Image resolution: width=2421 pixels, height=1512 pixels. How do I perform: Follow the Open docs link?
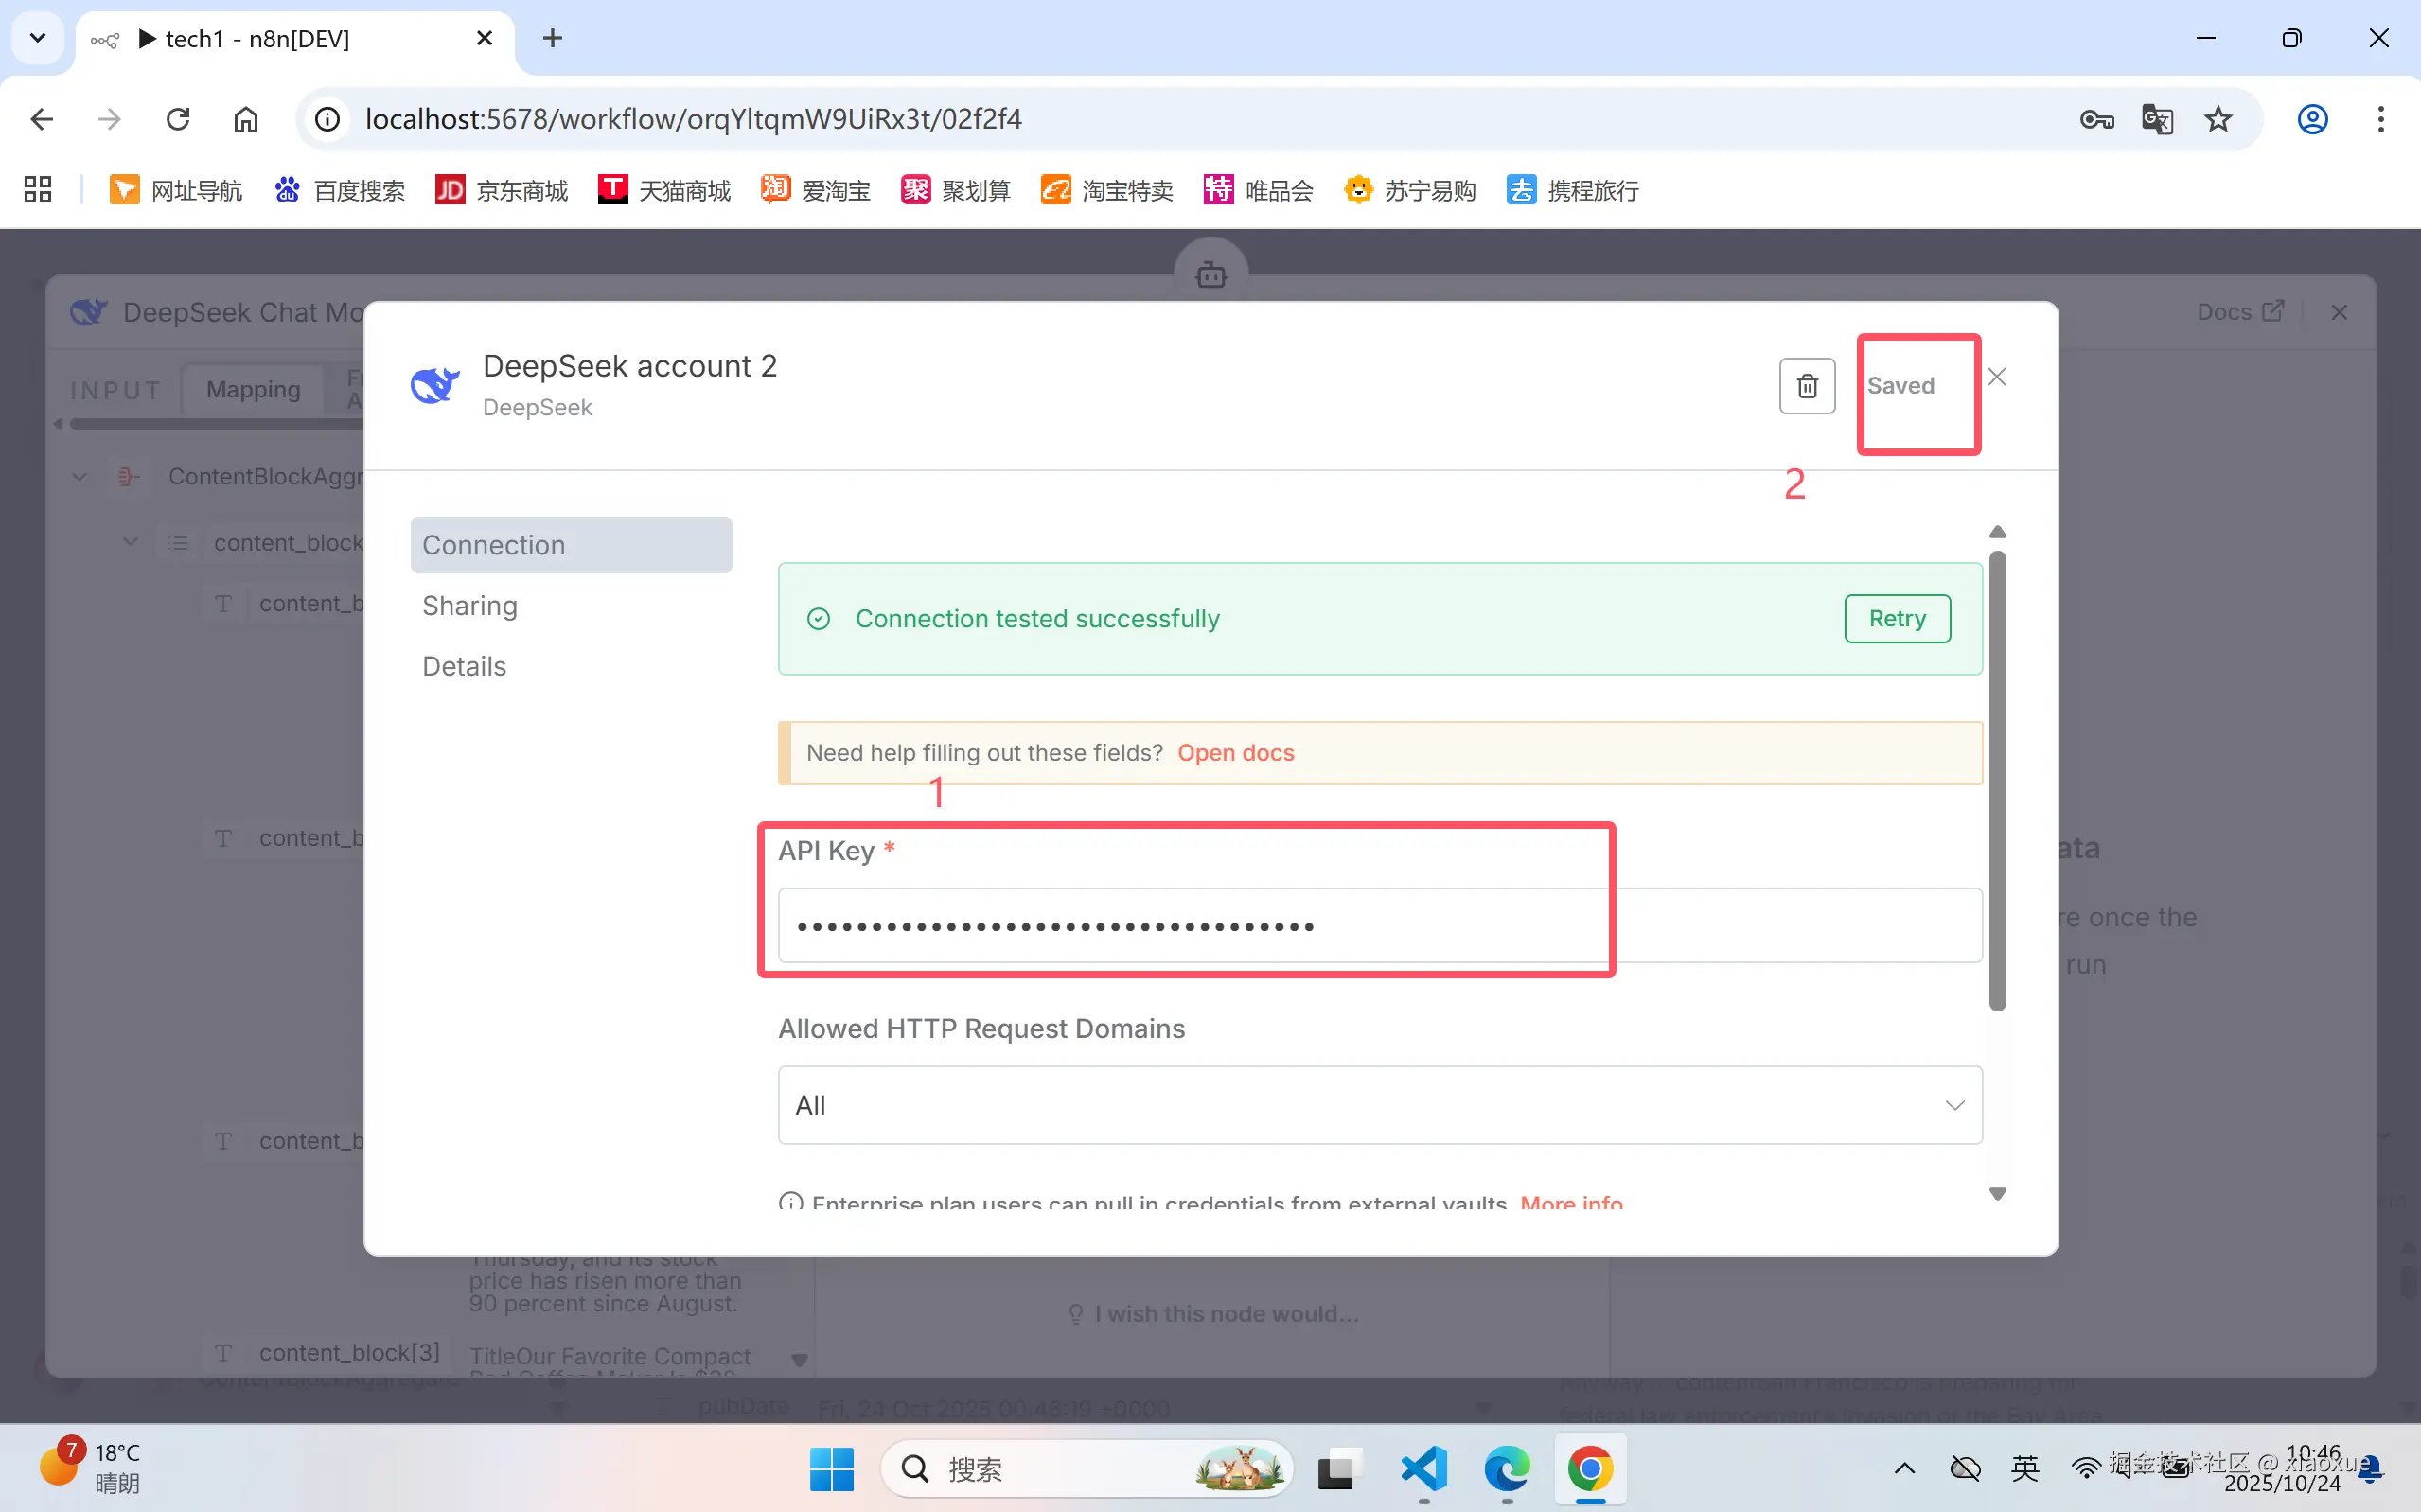click(1235, 753)
